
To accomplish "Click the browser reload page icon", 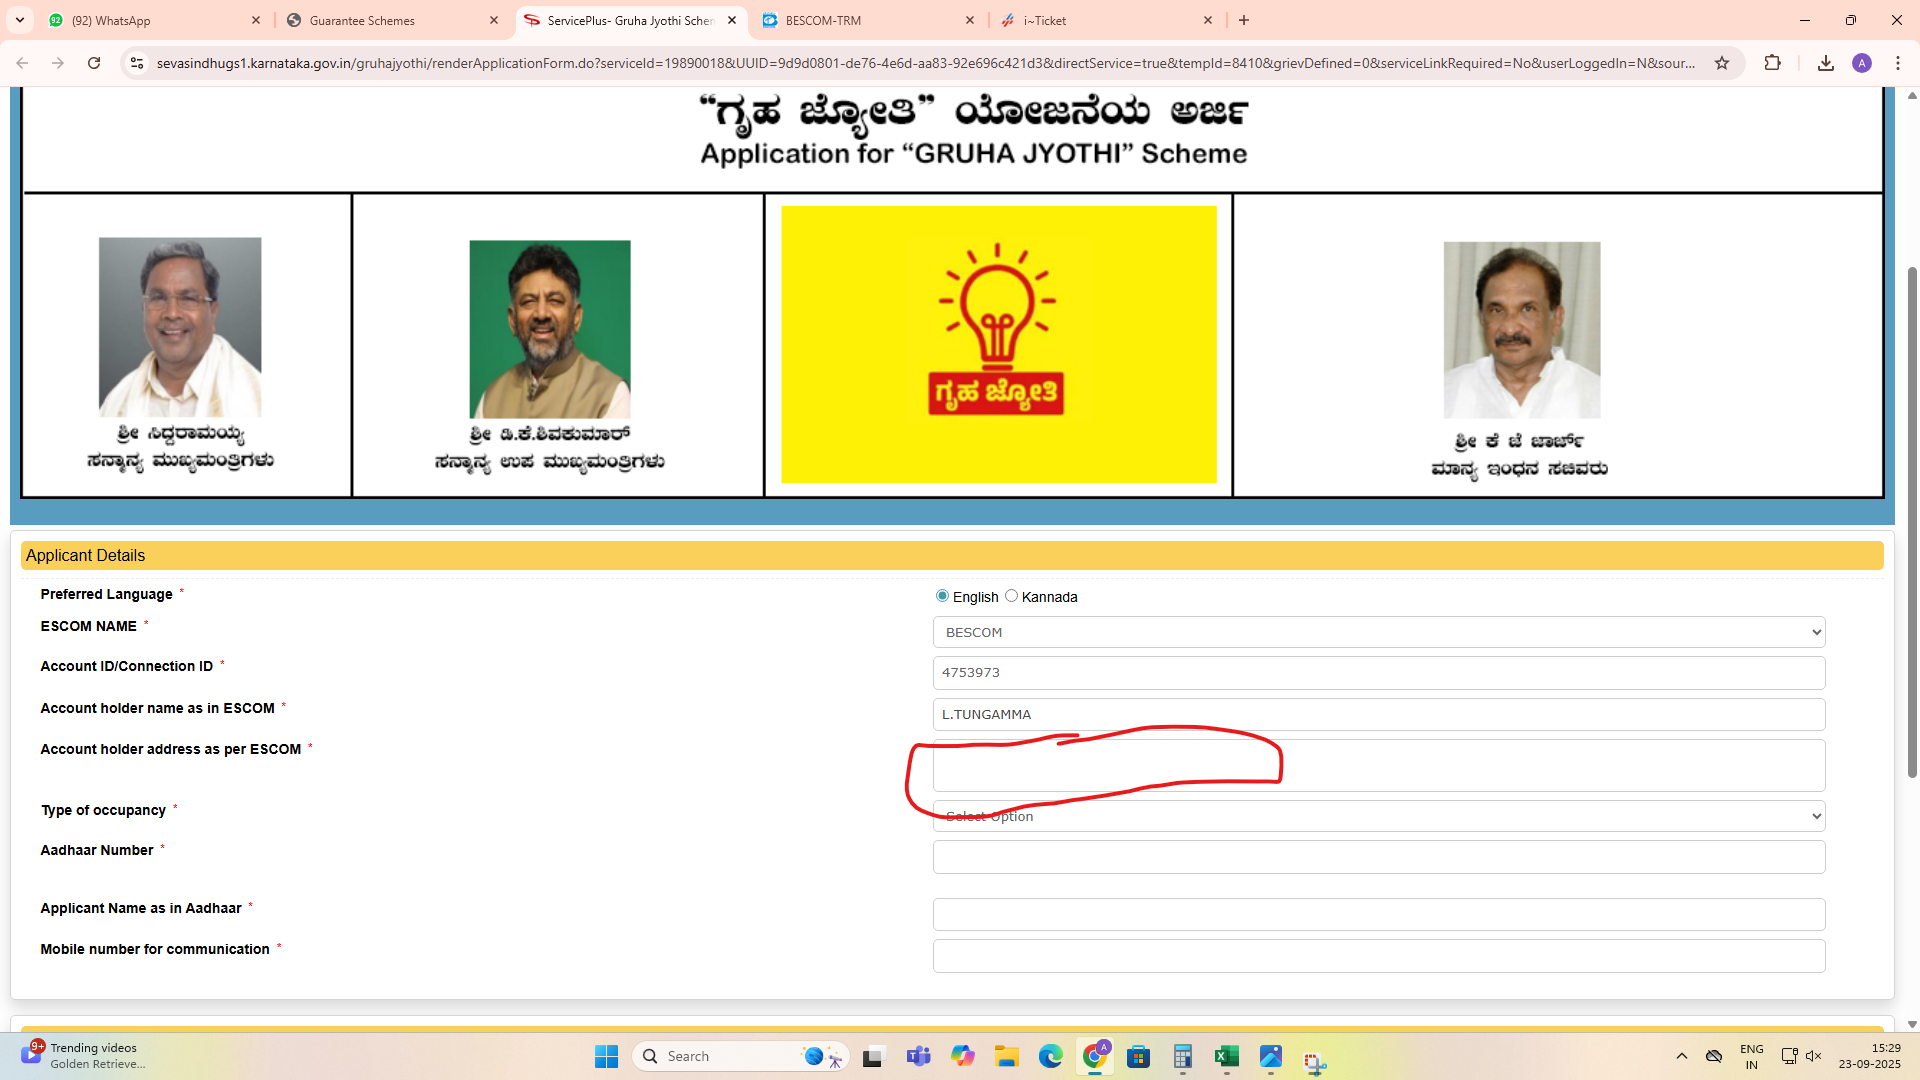I will (94, 63).
